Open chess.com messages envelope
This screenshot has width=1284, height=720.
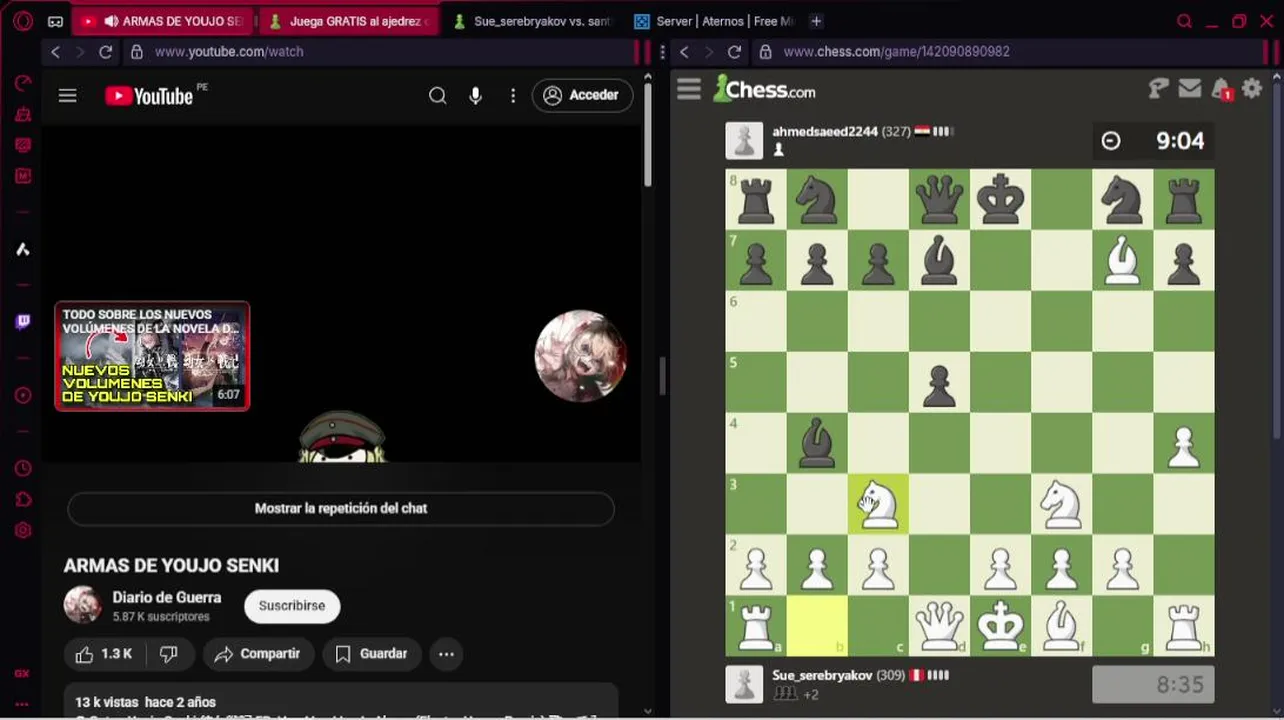1189,89
